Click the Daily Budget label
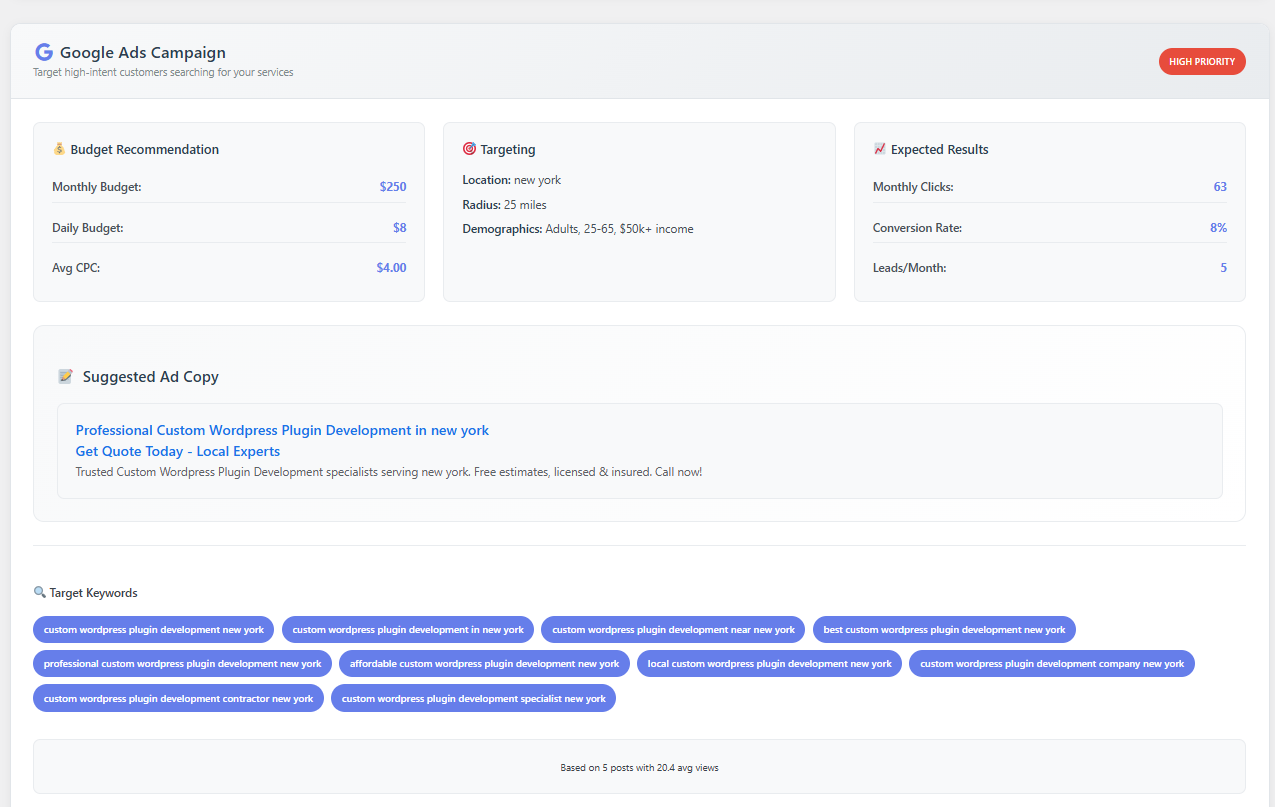 coord(88,228)
